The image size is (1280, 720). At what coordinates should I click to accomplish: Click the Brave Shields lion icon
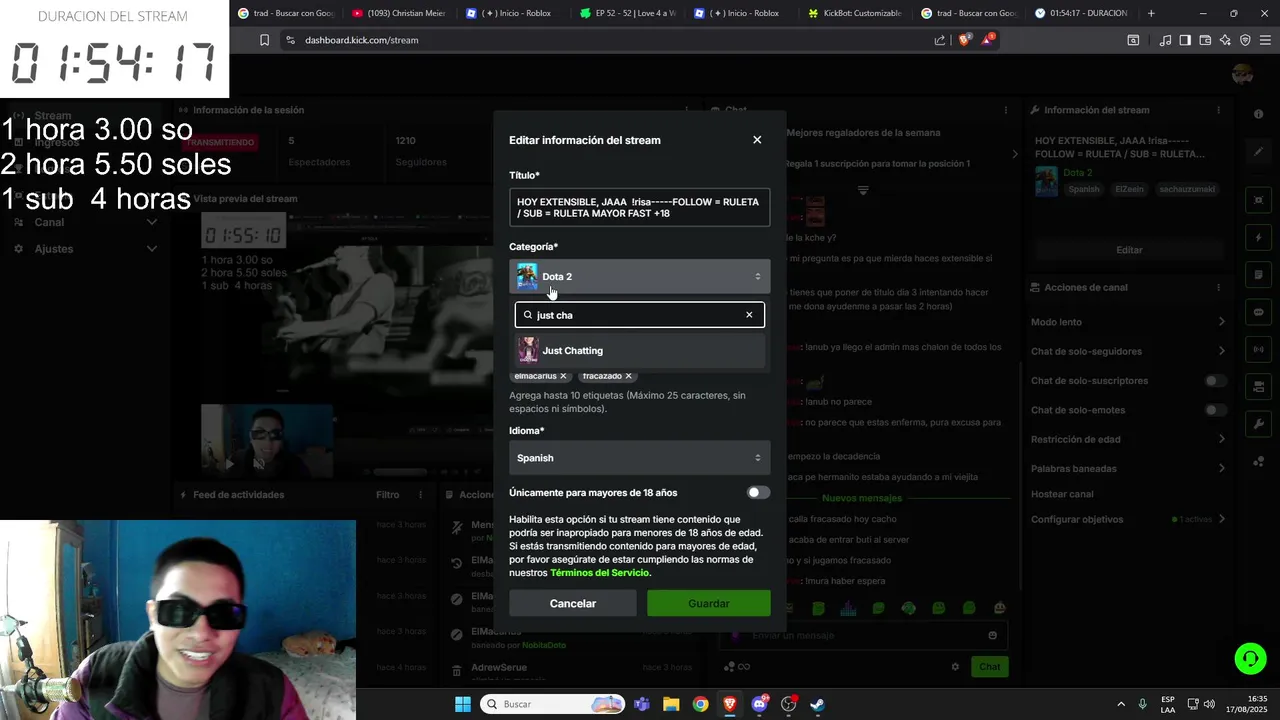[965, 40]
